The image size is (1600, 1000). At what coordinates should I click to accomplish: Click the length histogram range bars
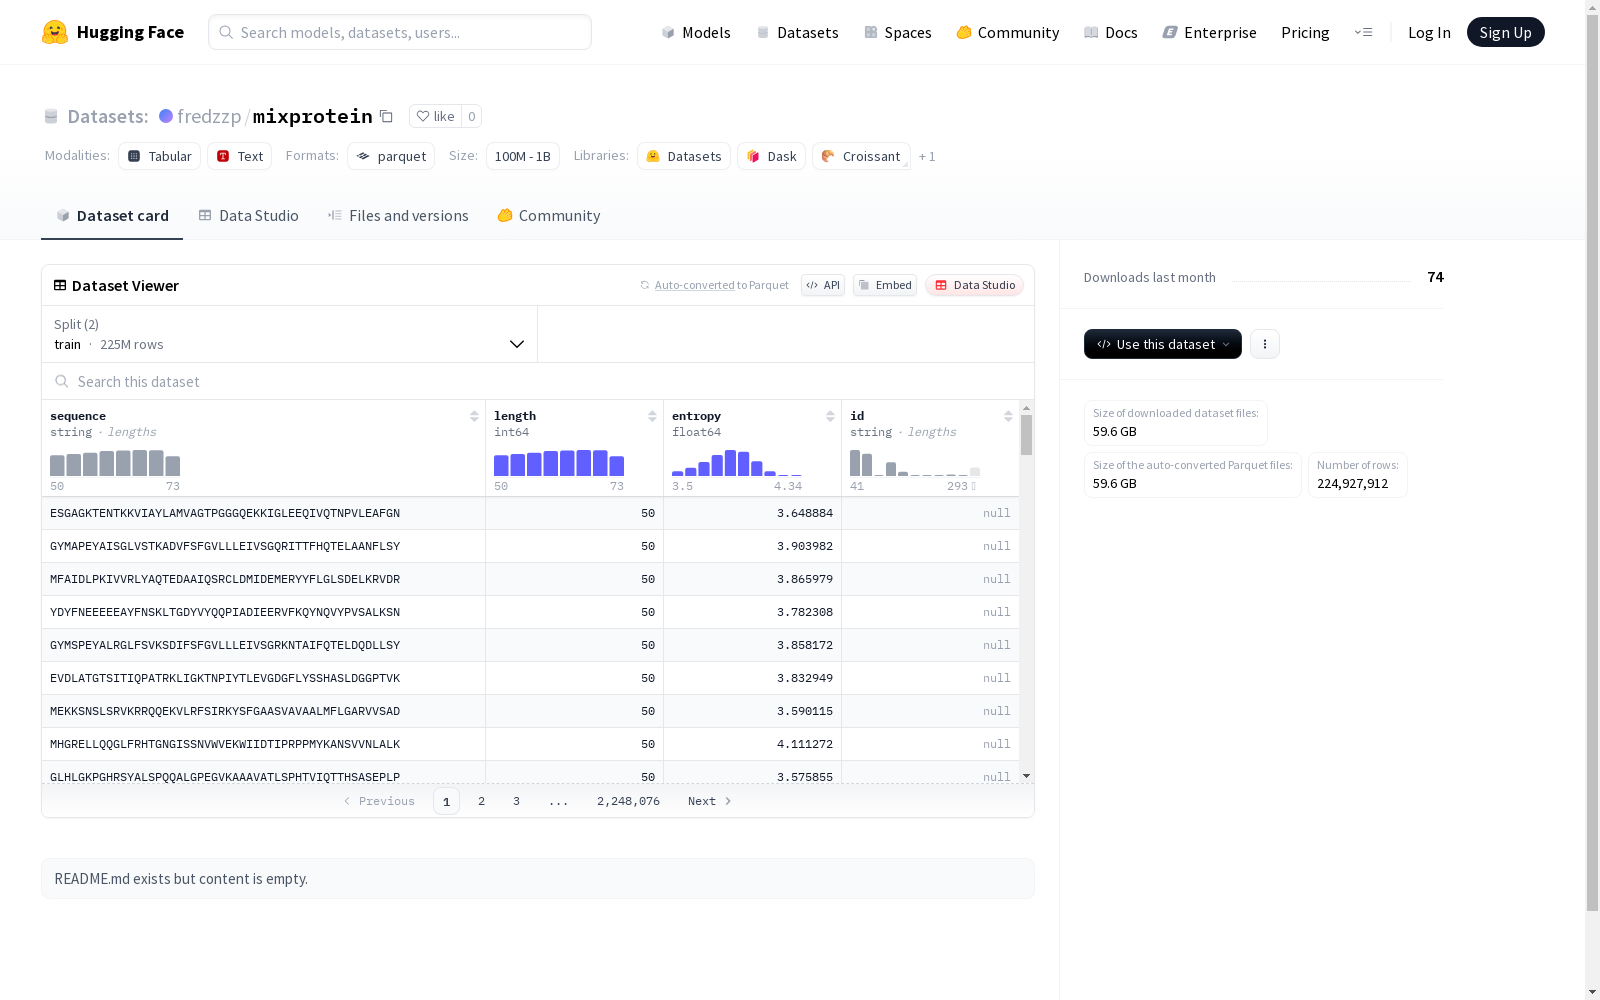(x=559, y=463)
